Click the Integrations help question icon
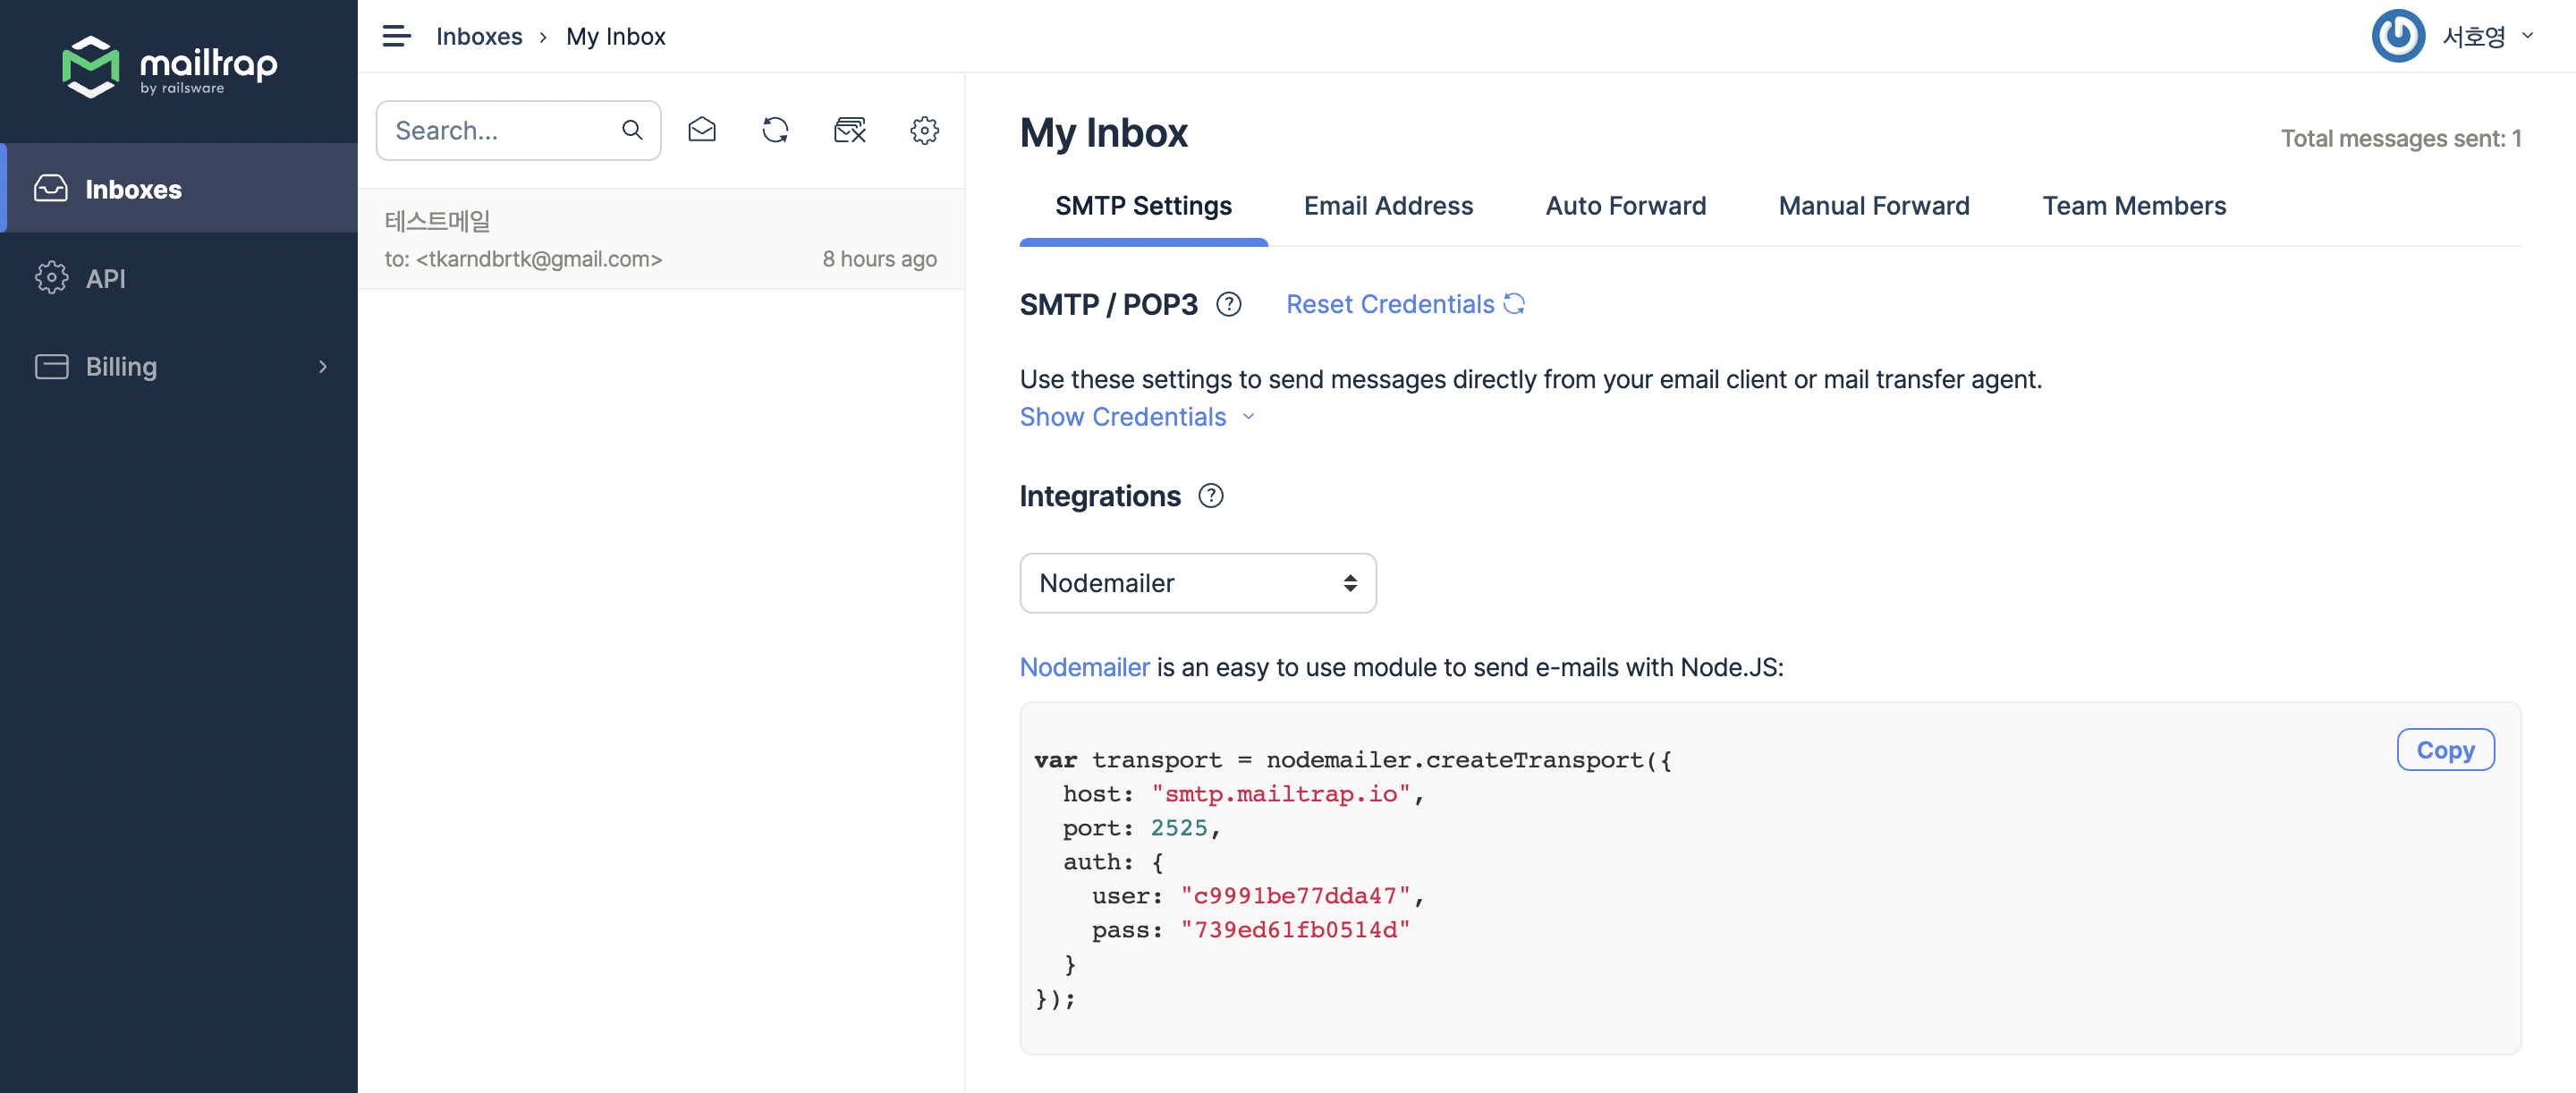This screenshot has height=1093, width=2576. pos(1210,496)
